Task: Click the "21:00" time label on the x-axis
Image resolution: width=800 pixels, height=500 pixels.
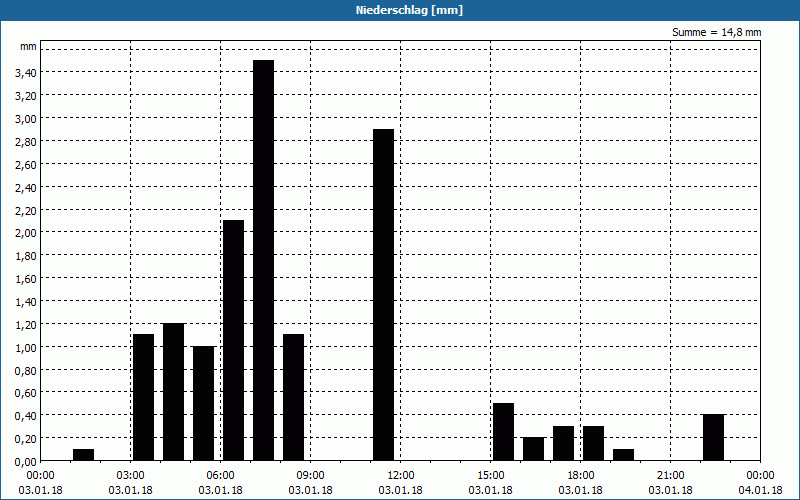Action: click(x=670, y=476)
